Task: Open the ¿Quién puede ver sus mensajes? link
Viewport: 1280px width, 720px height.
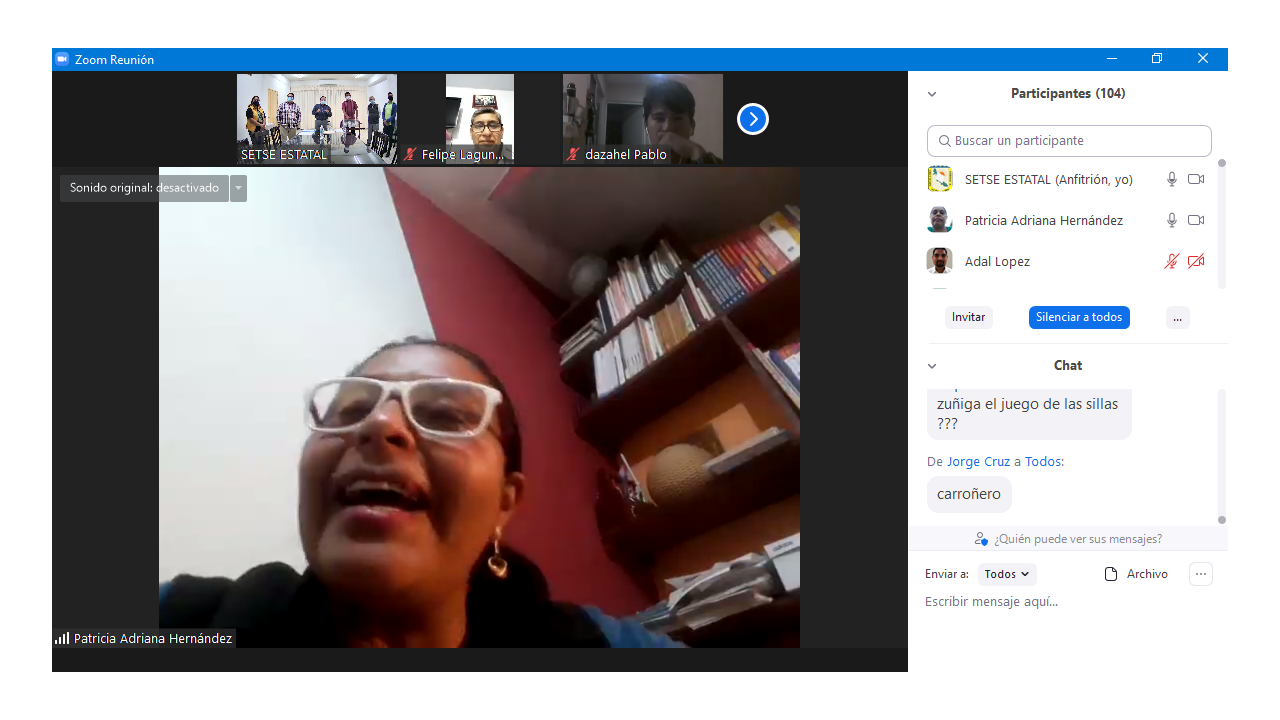Action: (x=1078, y=539)
